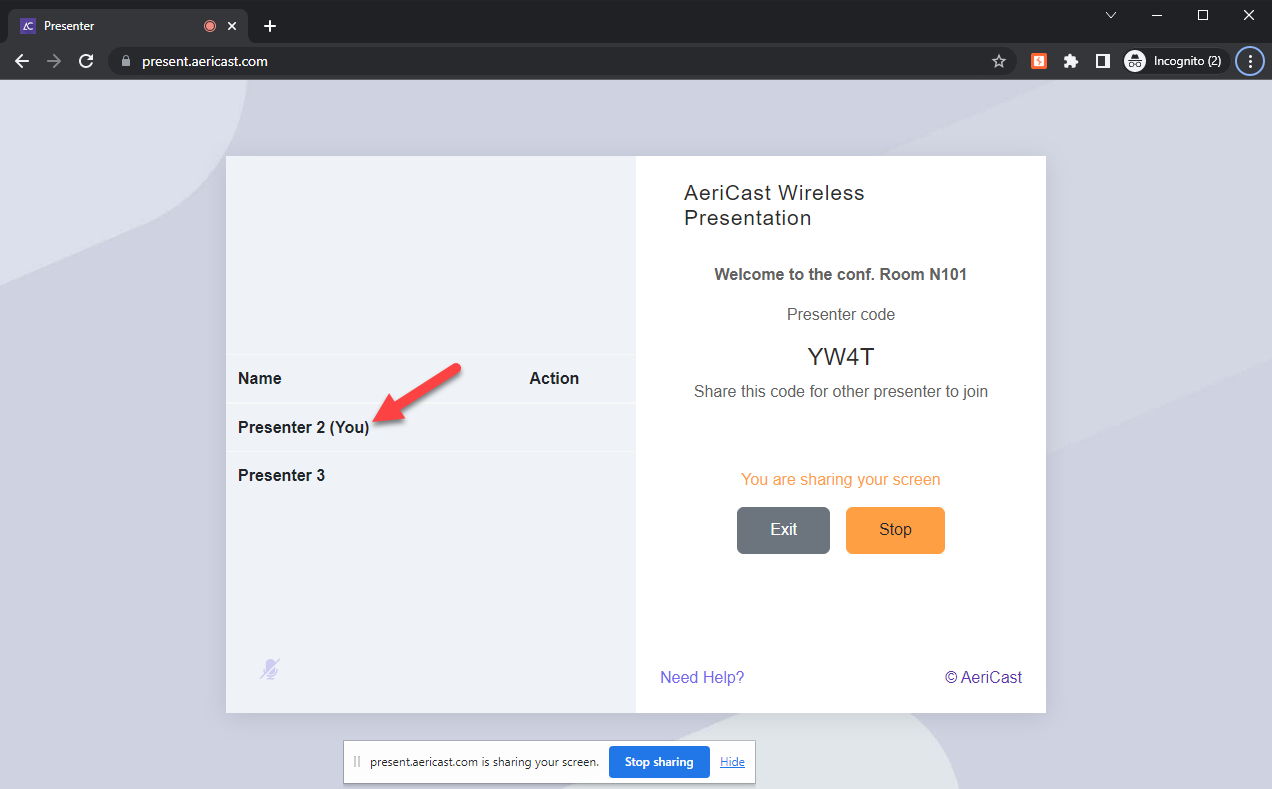Open the browser side panel icon
This screenshot has height=789, width=1272.
[x=1102, y=61]
